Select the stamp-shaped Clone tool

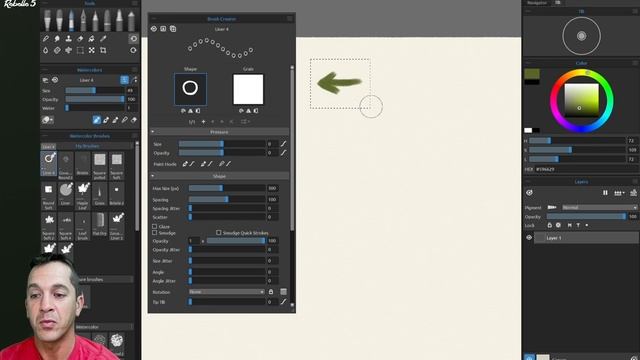point(69,38)
